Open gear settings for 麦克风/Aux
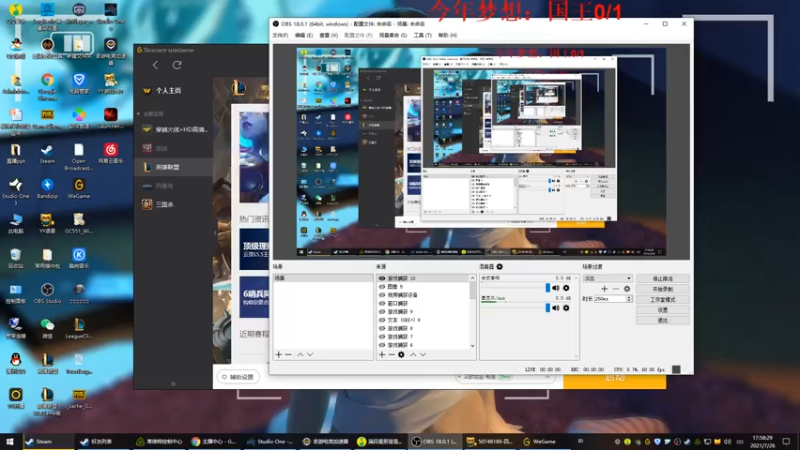This screenshot has width=800, height=450. [x=566, y=308]
